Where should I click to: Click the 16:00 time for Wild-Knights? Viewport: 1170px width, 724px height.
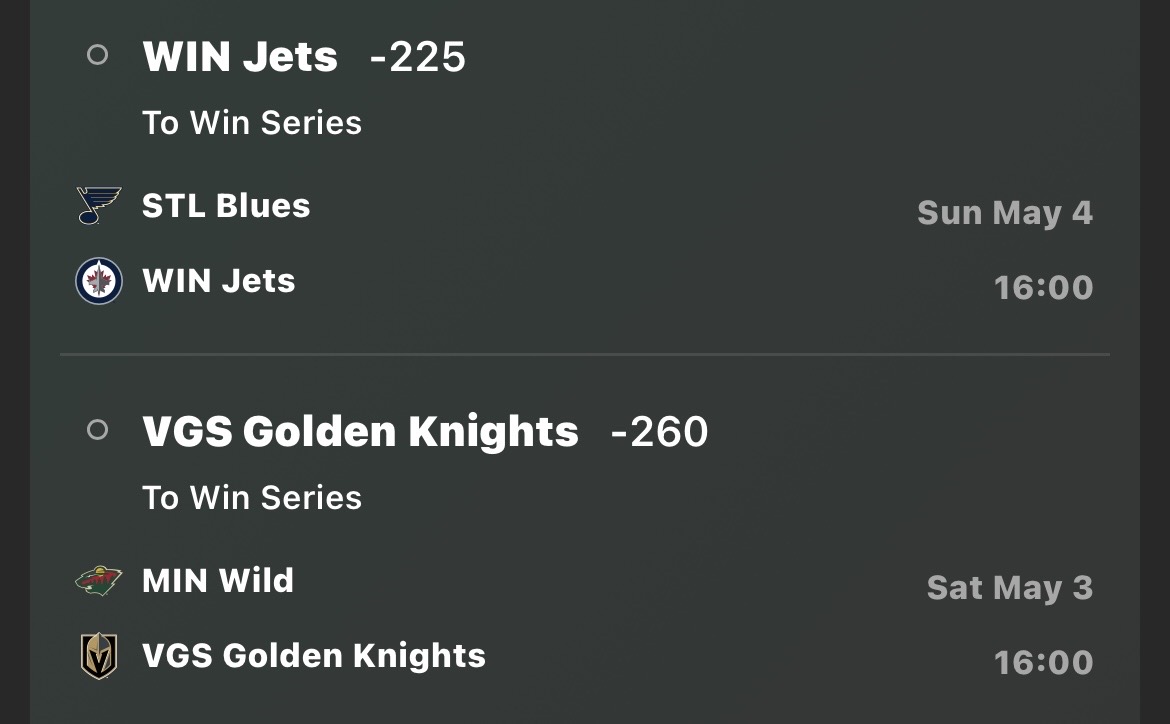[1044, 662]
